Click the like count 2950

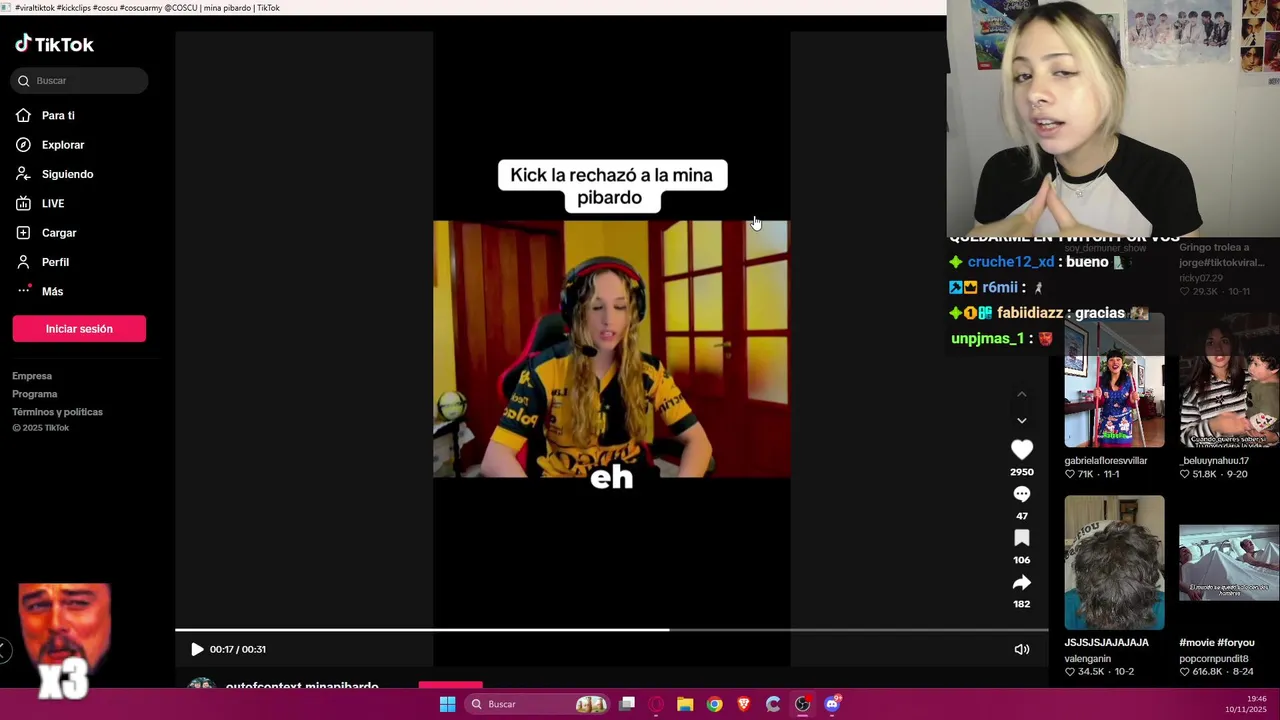1021,472
